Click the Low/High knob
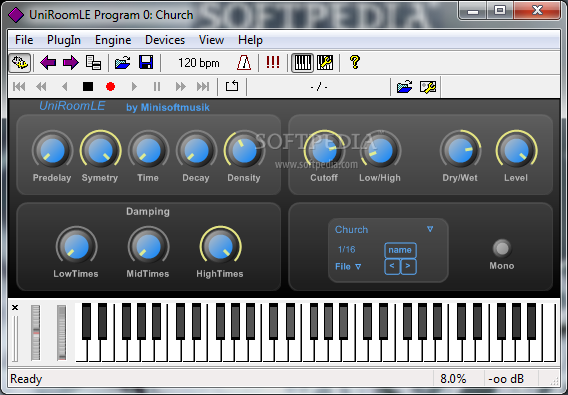 click(x=380, y=150)
